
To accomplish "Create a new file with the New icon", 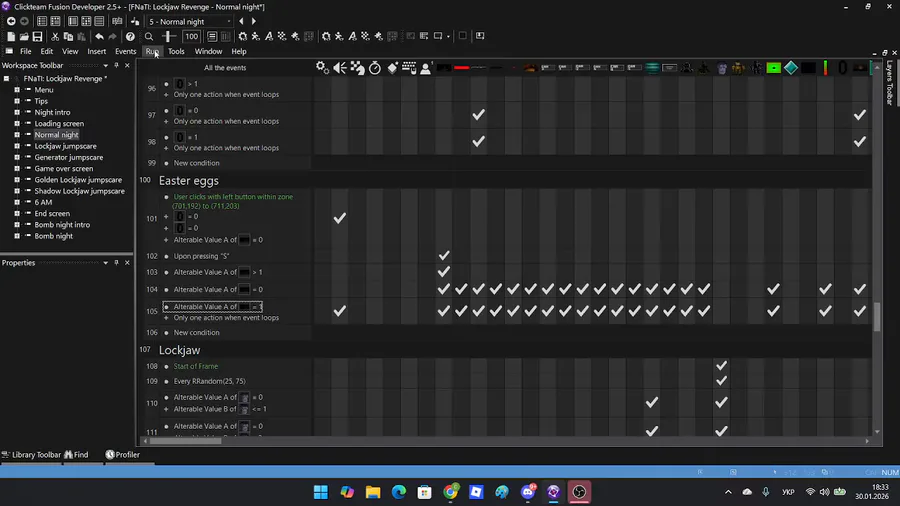I will (x=11, y=37).
